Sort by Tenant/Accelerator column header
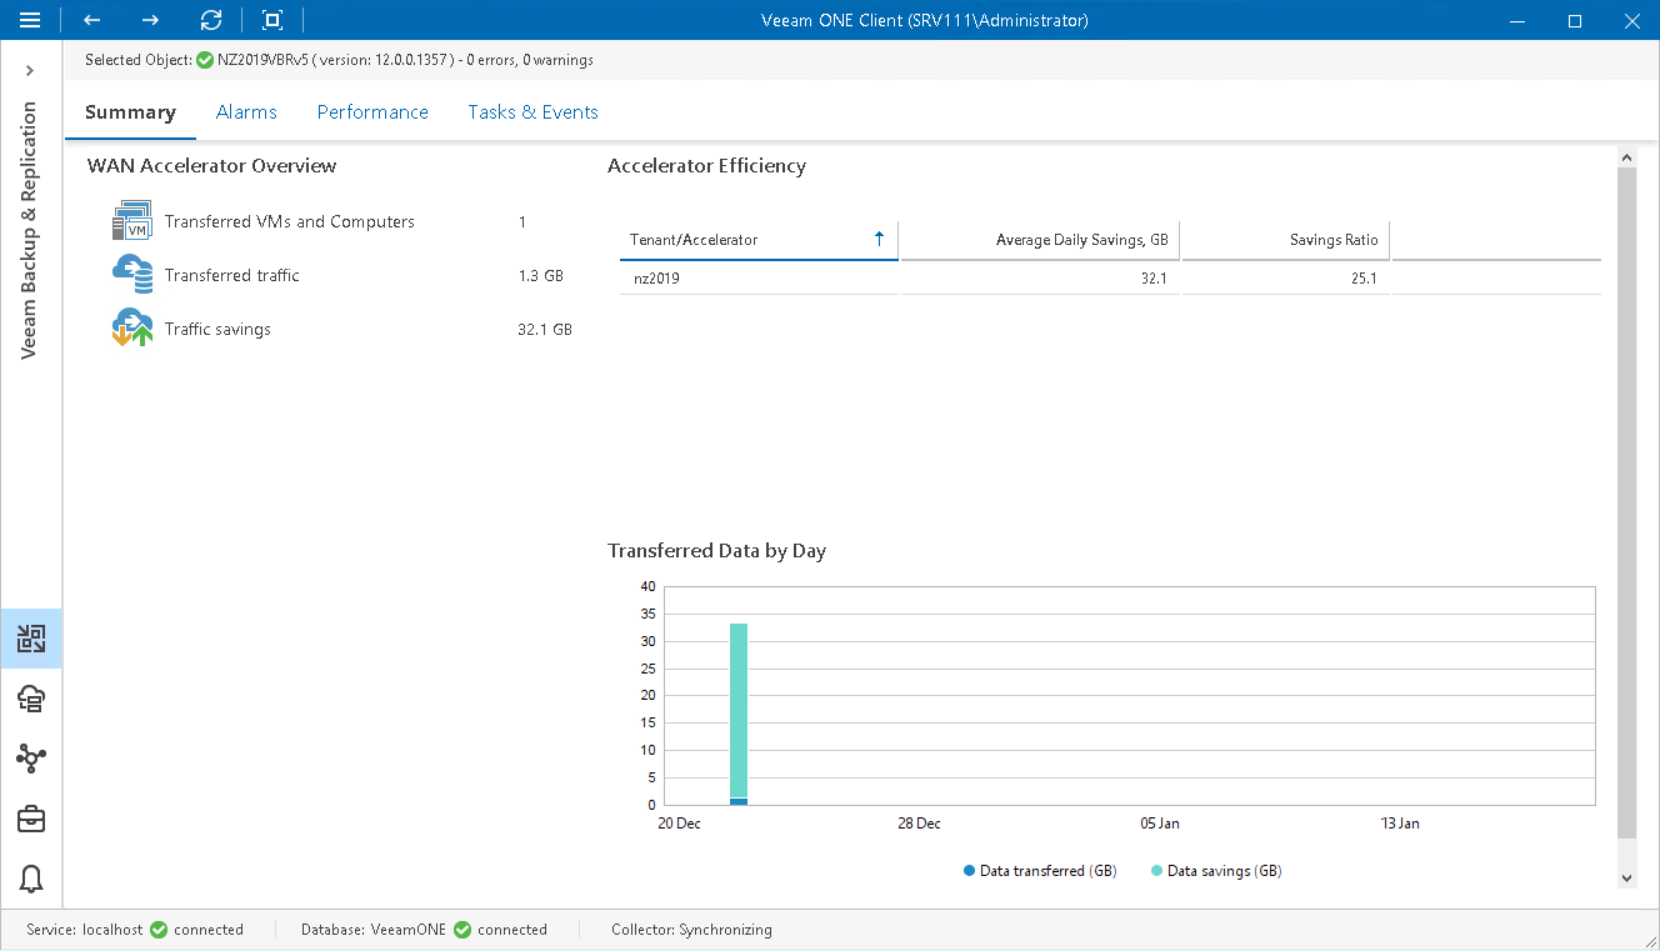The image size is (1660, 951). (x=759, y=240)
